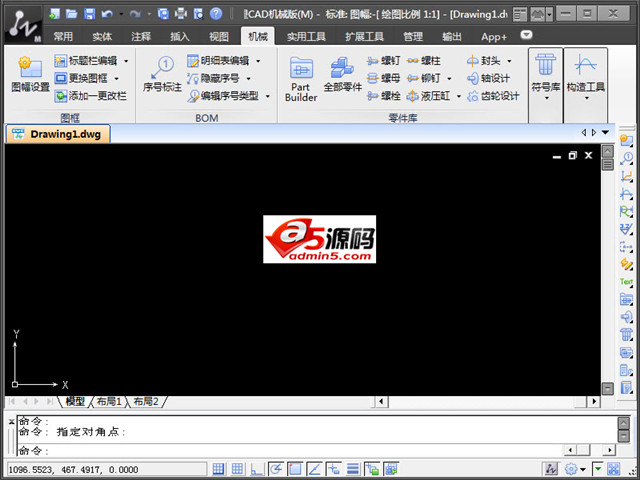Viewport: 640px width, 480px height.
Task: Switch to the 输出 ribbon tab
Action: click(x=452, y=37)
